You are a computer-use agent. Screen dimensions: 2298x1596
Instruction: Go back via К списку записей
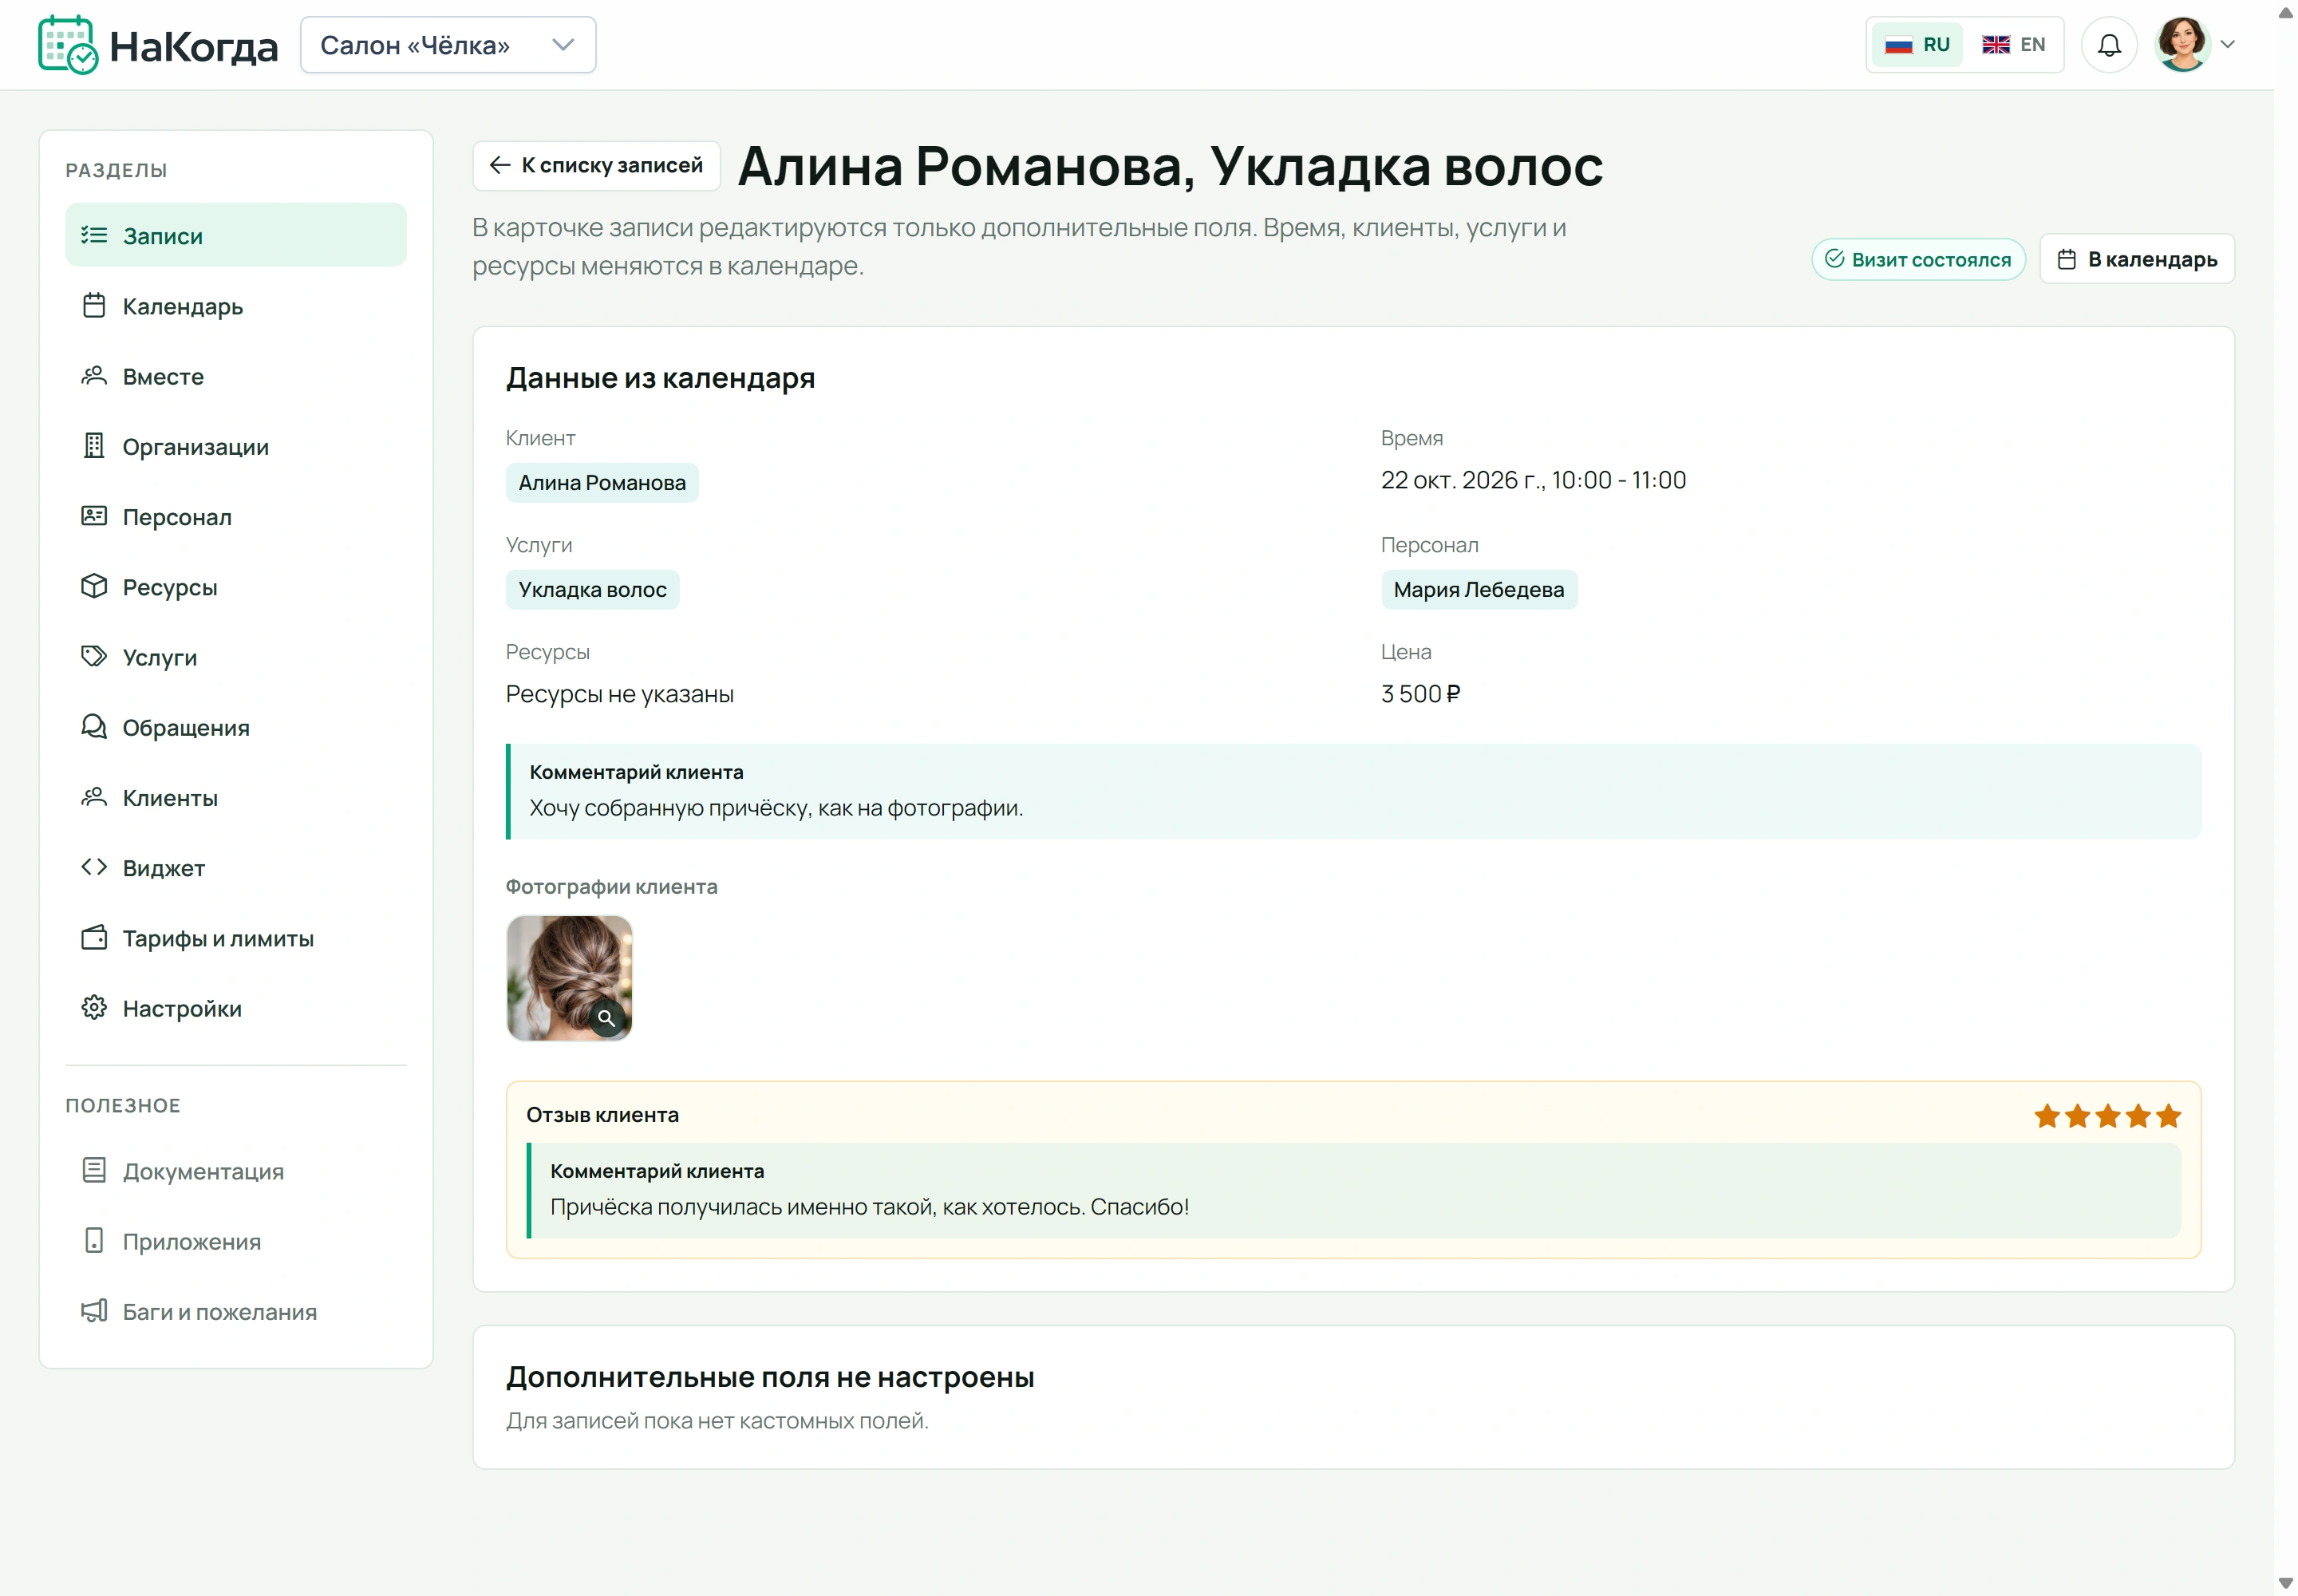tap(597, 165)
